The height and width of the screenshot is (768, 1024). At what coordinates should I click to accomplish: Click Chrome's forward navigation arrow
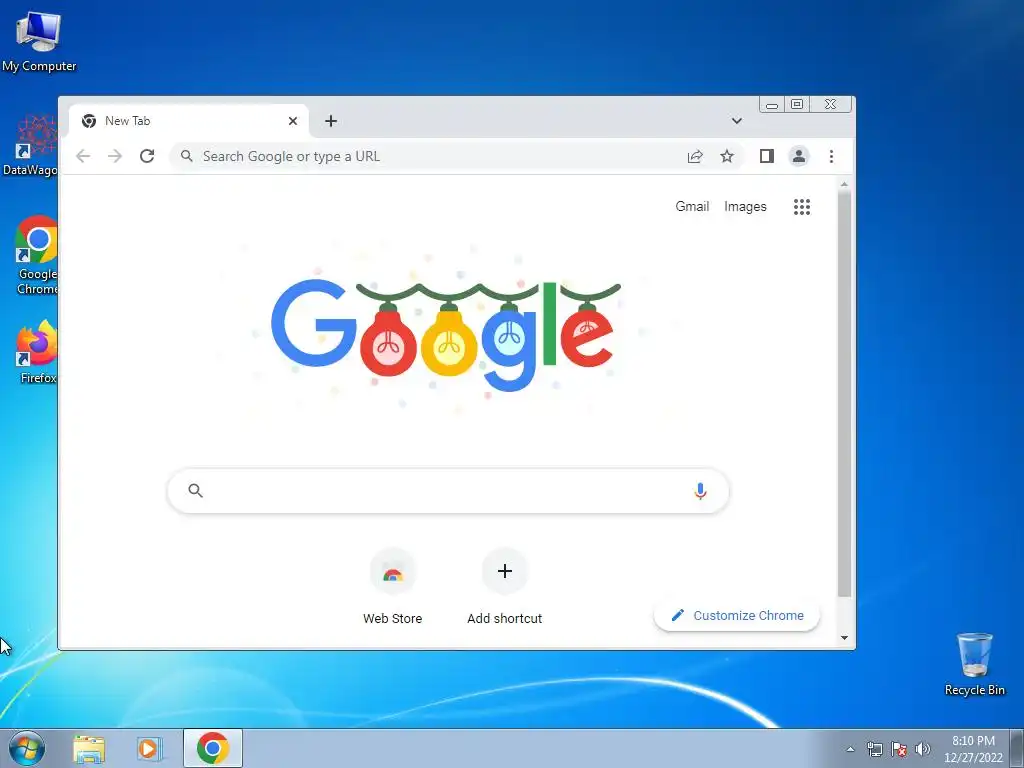(115, 156)
